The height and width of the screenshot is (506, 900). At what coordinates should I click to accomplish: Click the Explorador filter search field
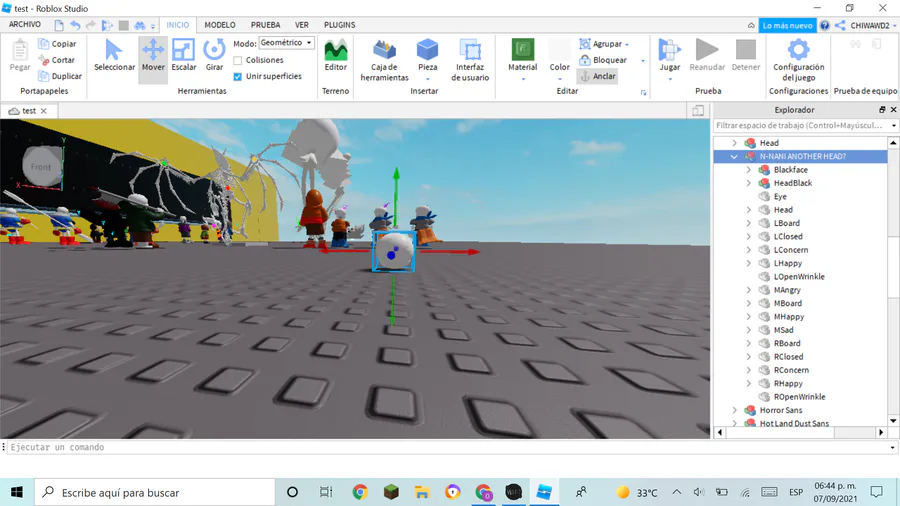pos(802,125)
